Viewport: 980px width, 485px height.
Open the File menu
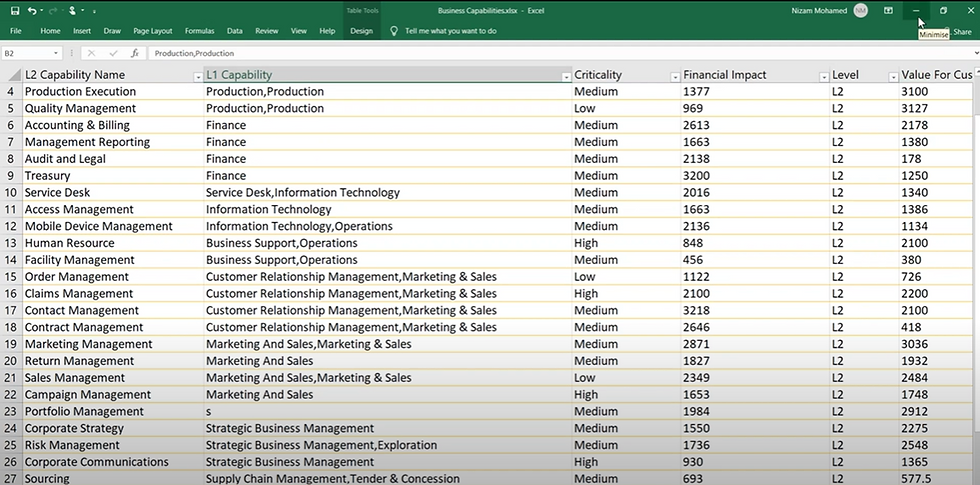coord(16,31)
